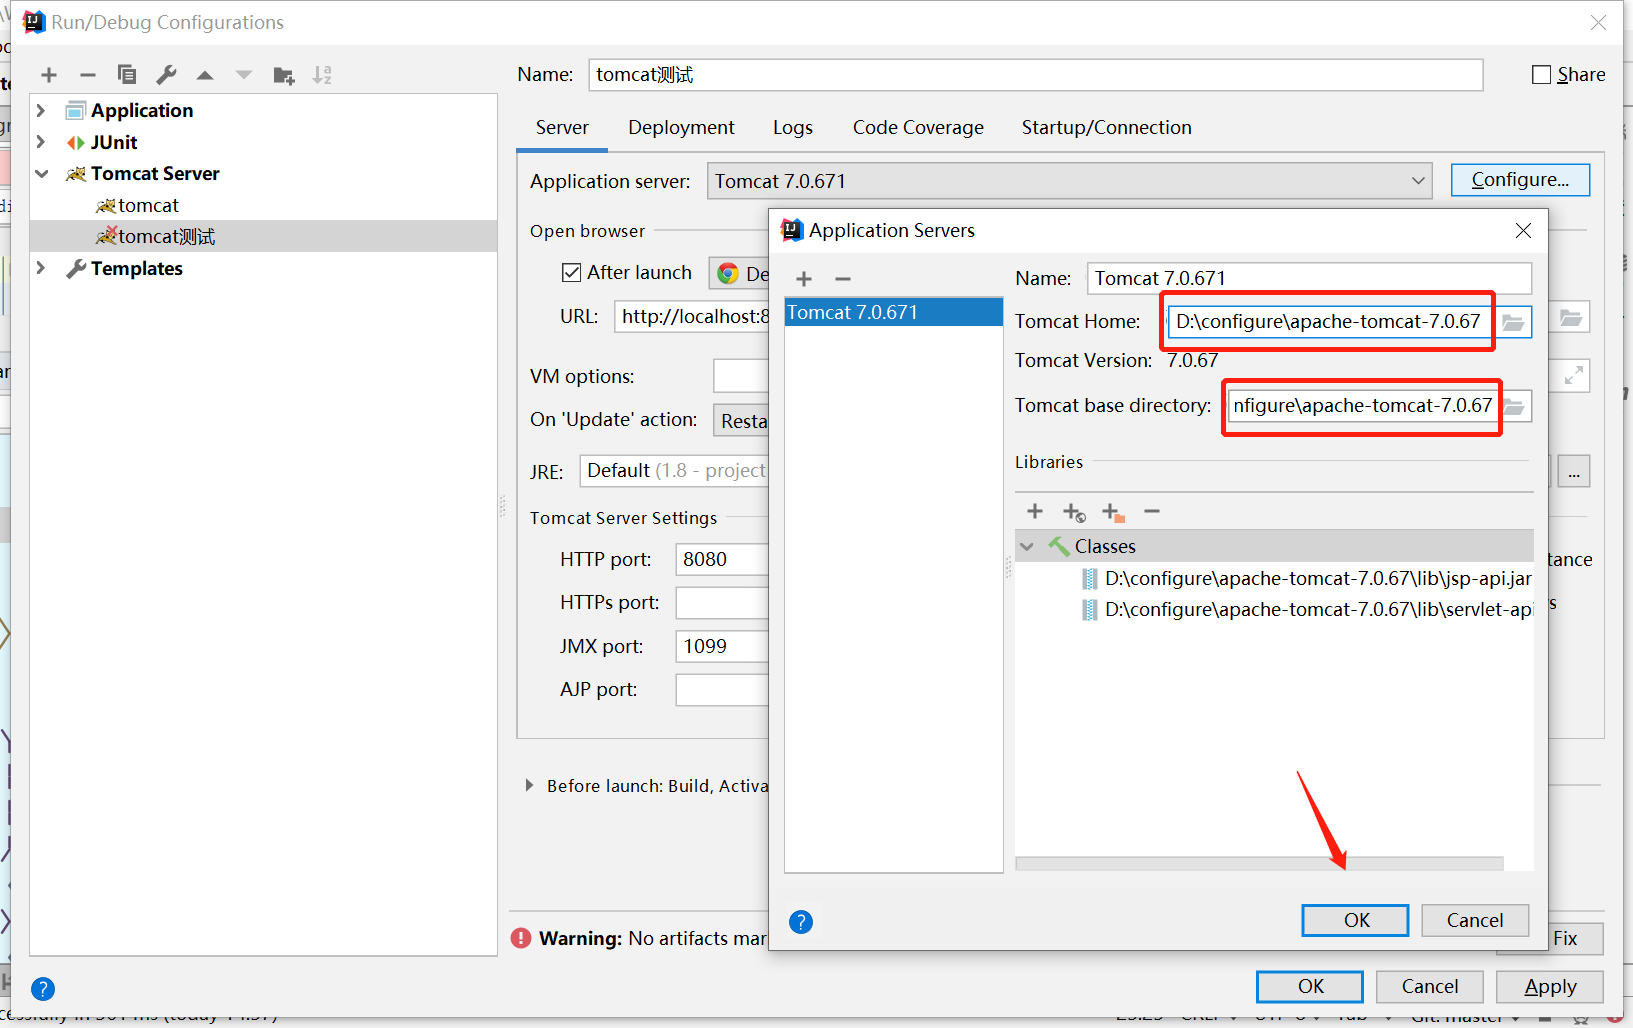Switch to Server tab

pyautogui.click(x=562, y=128)
